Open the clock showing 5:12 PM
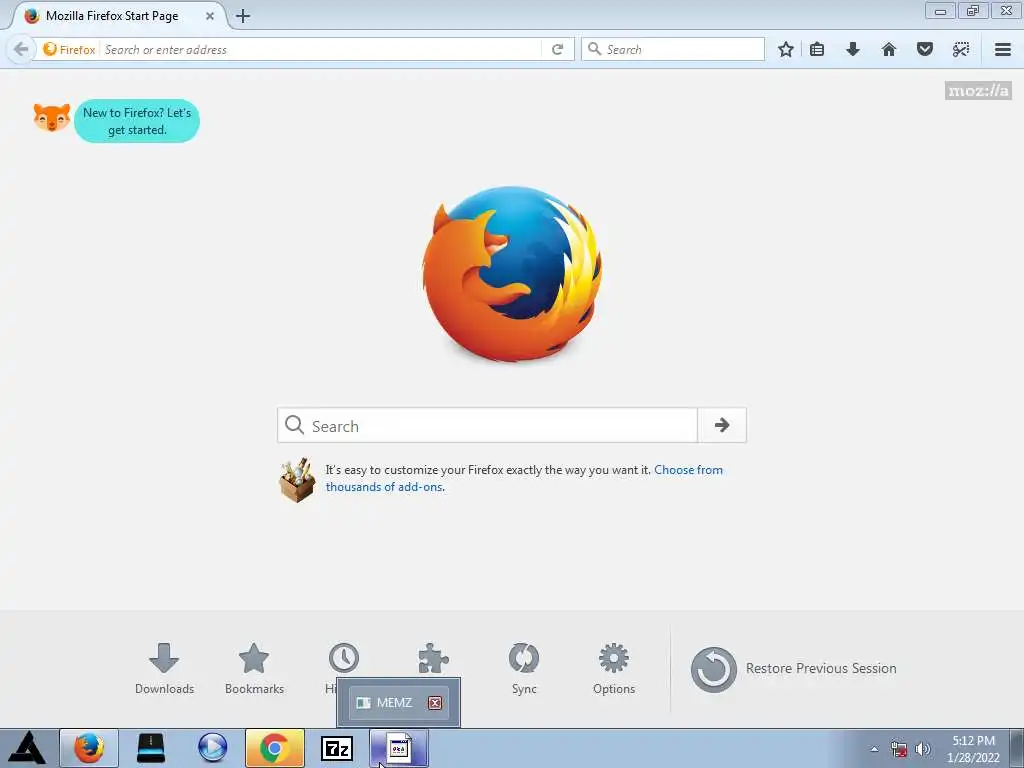The width and height of the screenshot is (1024, 768). tap(973, 749)
